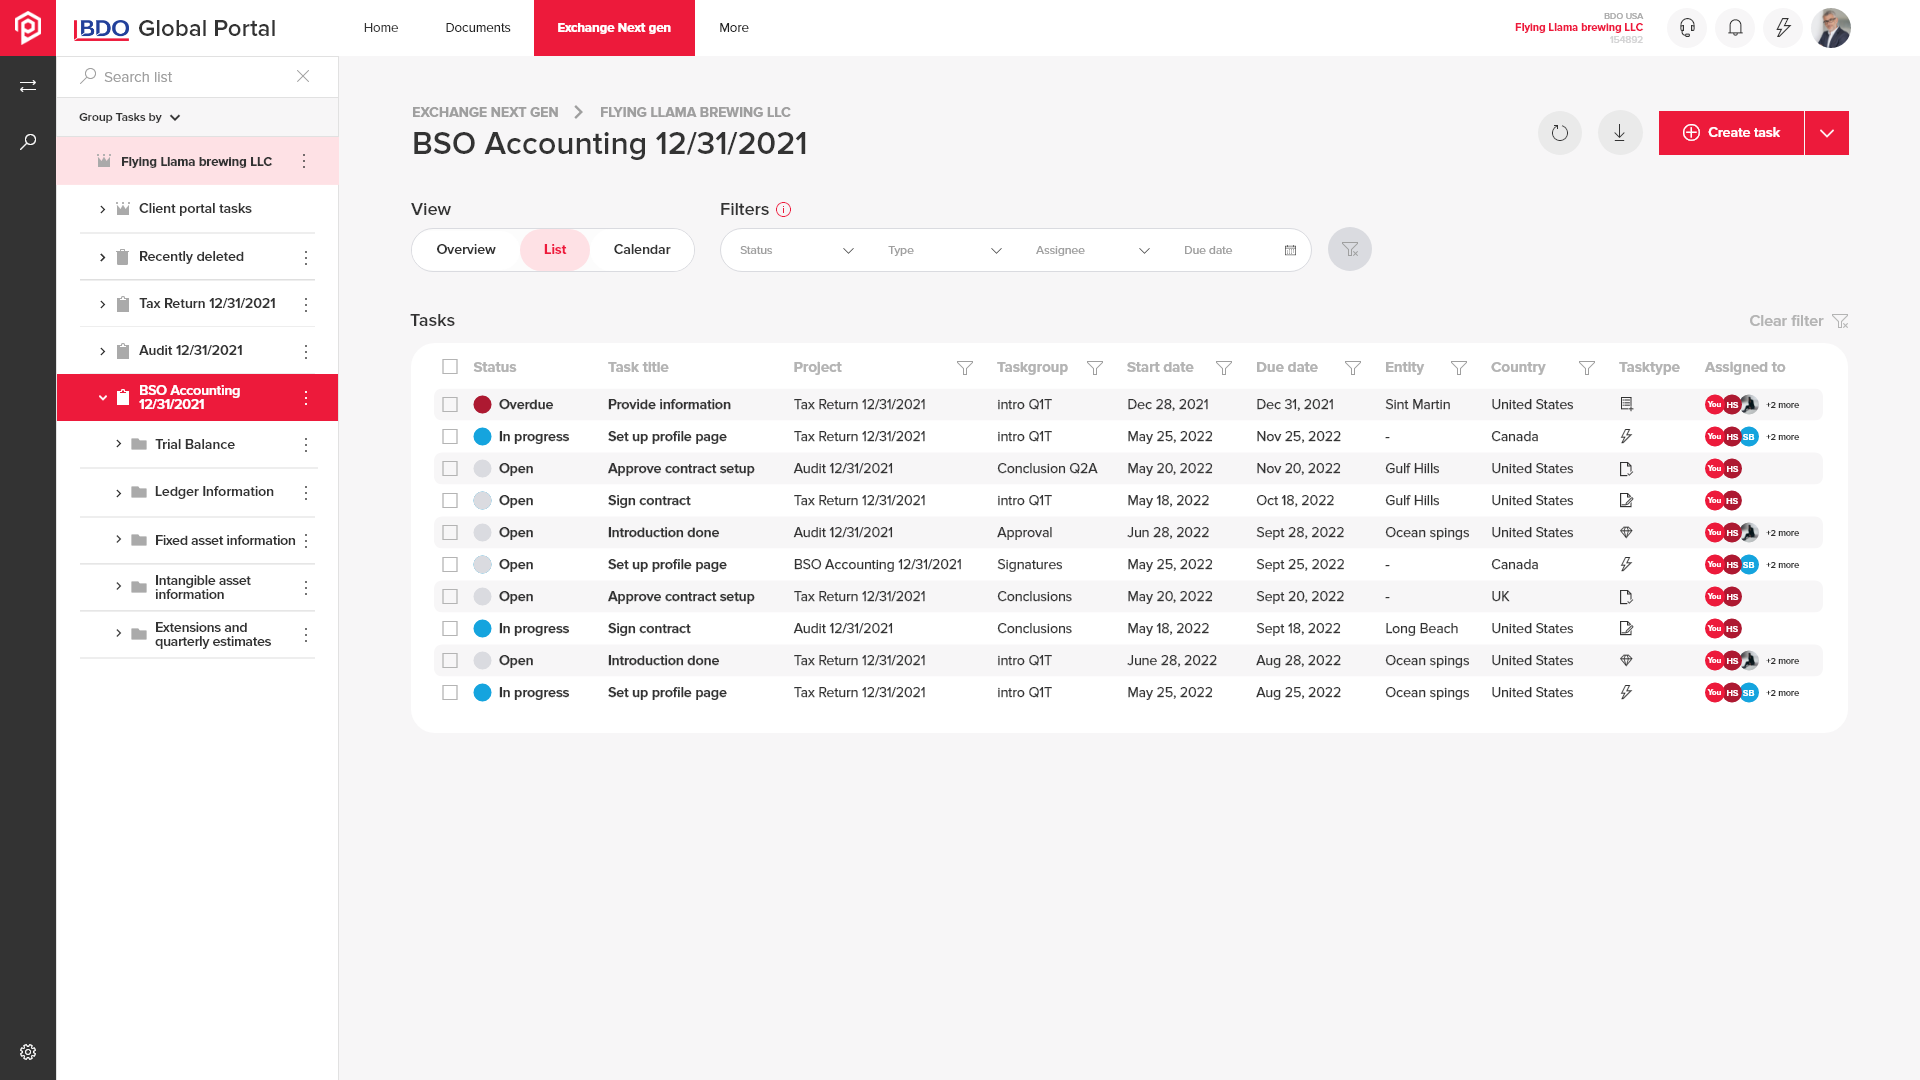Screen dimensions: 1920x1080
Task: Open options menu for Recently deleted
Action: 306,257
